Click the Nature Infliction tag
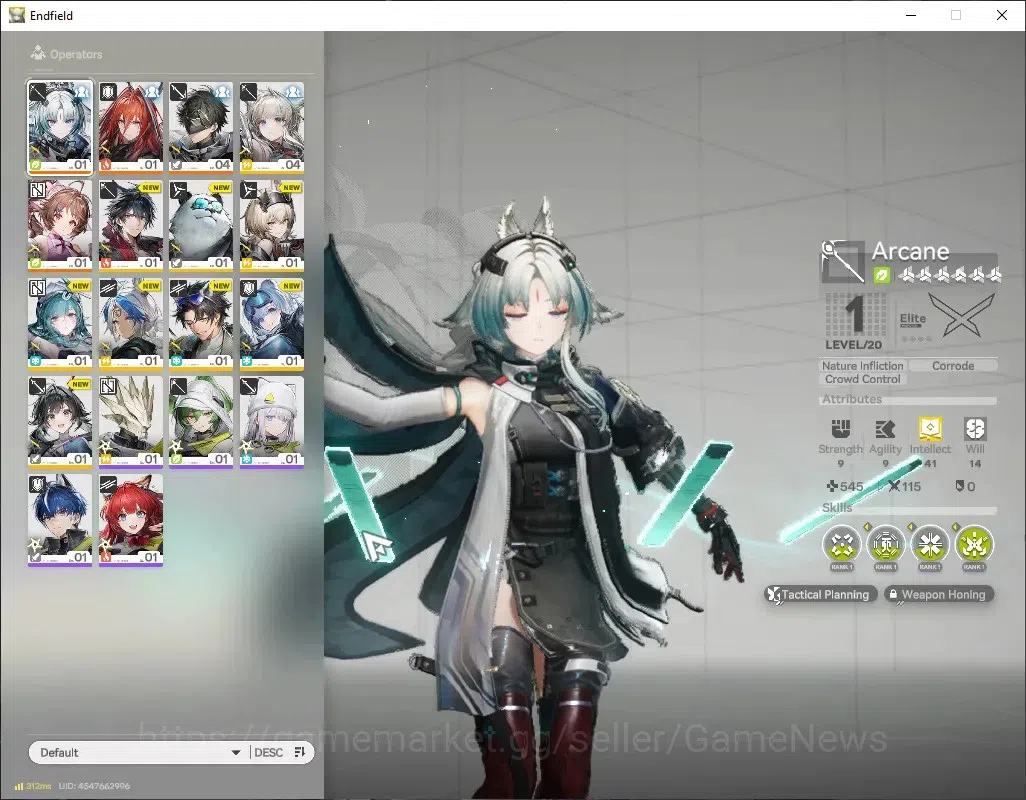Screen dimensions: 1026x800 point(862,366)
